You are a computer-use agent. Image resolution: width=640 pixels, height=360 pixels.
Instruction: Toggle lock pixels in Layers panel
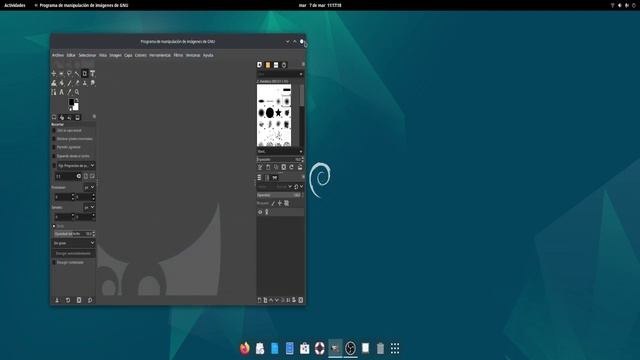tap(273, 203)
